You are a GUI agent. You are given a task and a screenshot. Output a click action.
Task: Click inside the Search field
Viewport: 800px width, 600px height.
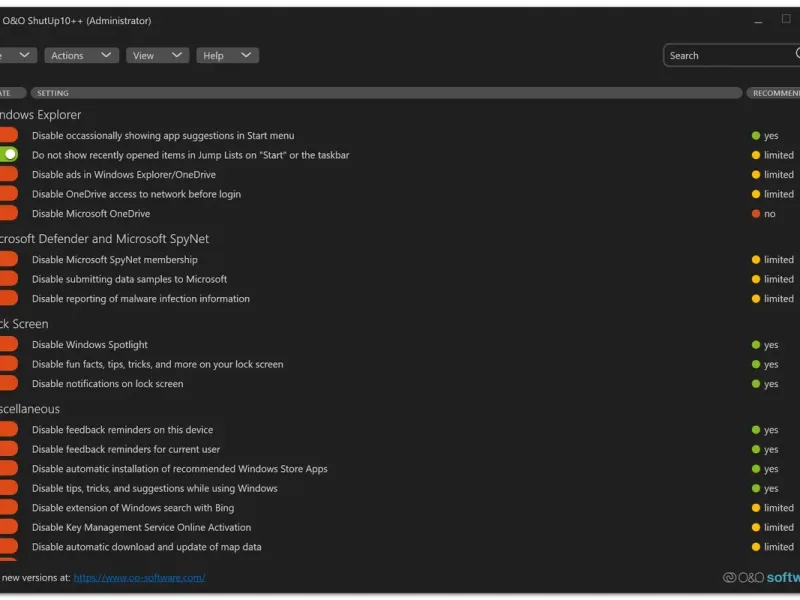click(x=731, y=55)
